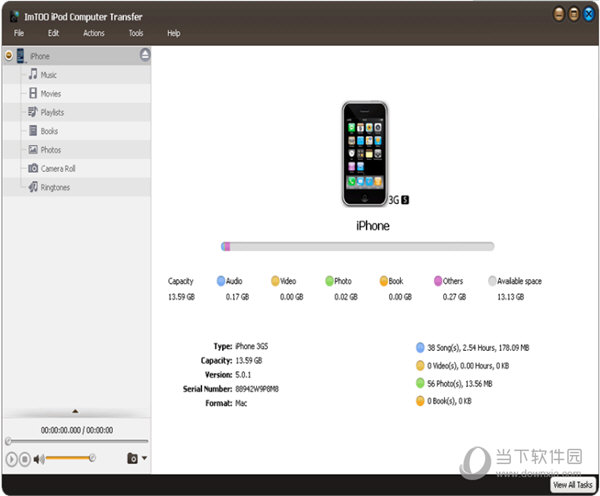The width and height of the screenshot is (600, 496).
Task: Select the Playlists icon
Action: [x=33, y=112]
